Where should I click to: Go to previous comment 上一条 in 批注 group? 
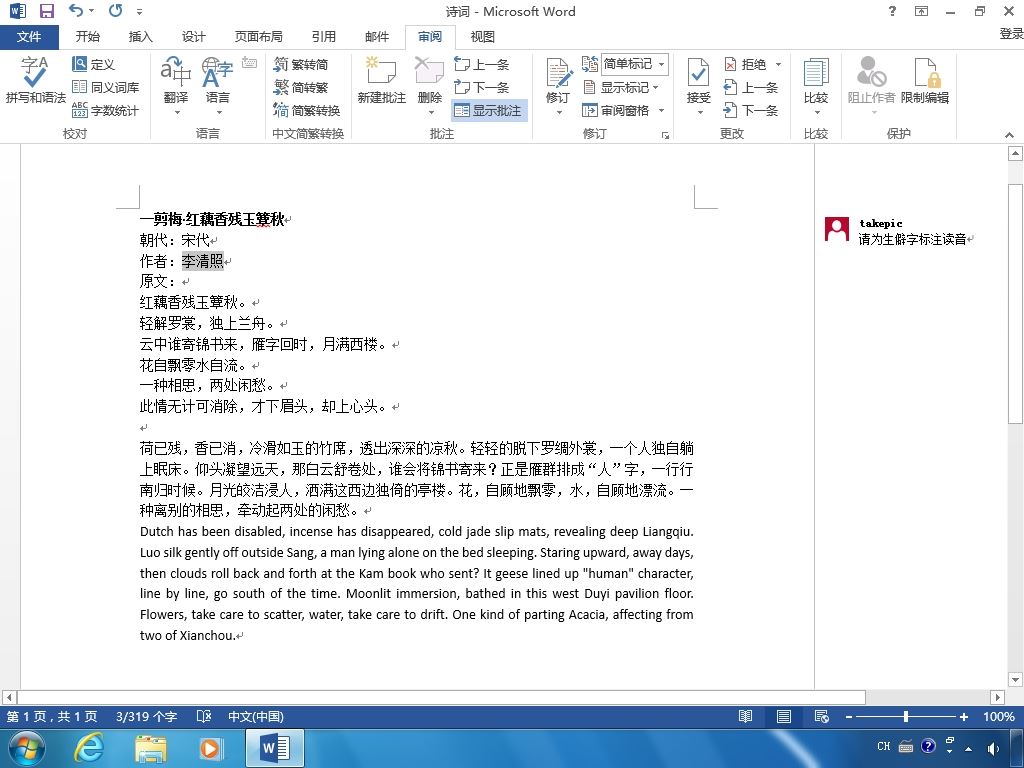coord(481,64)
